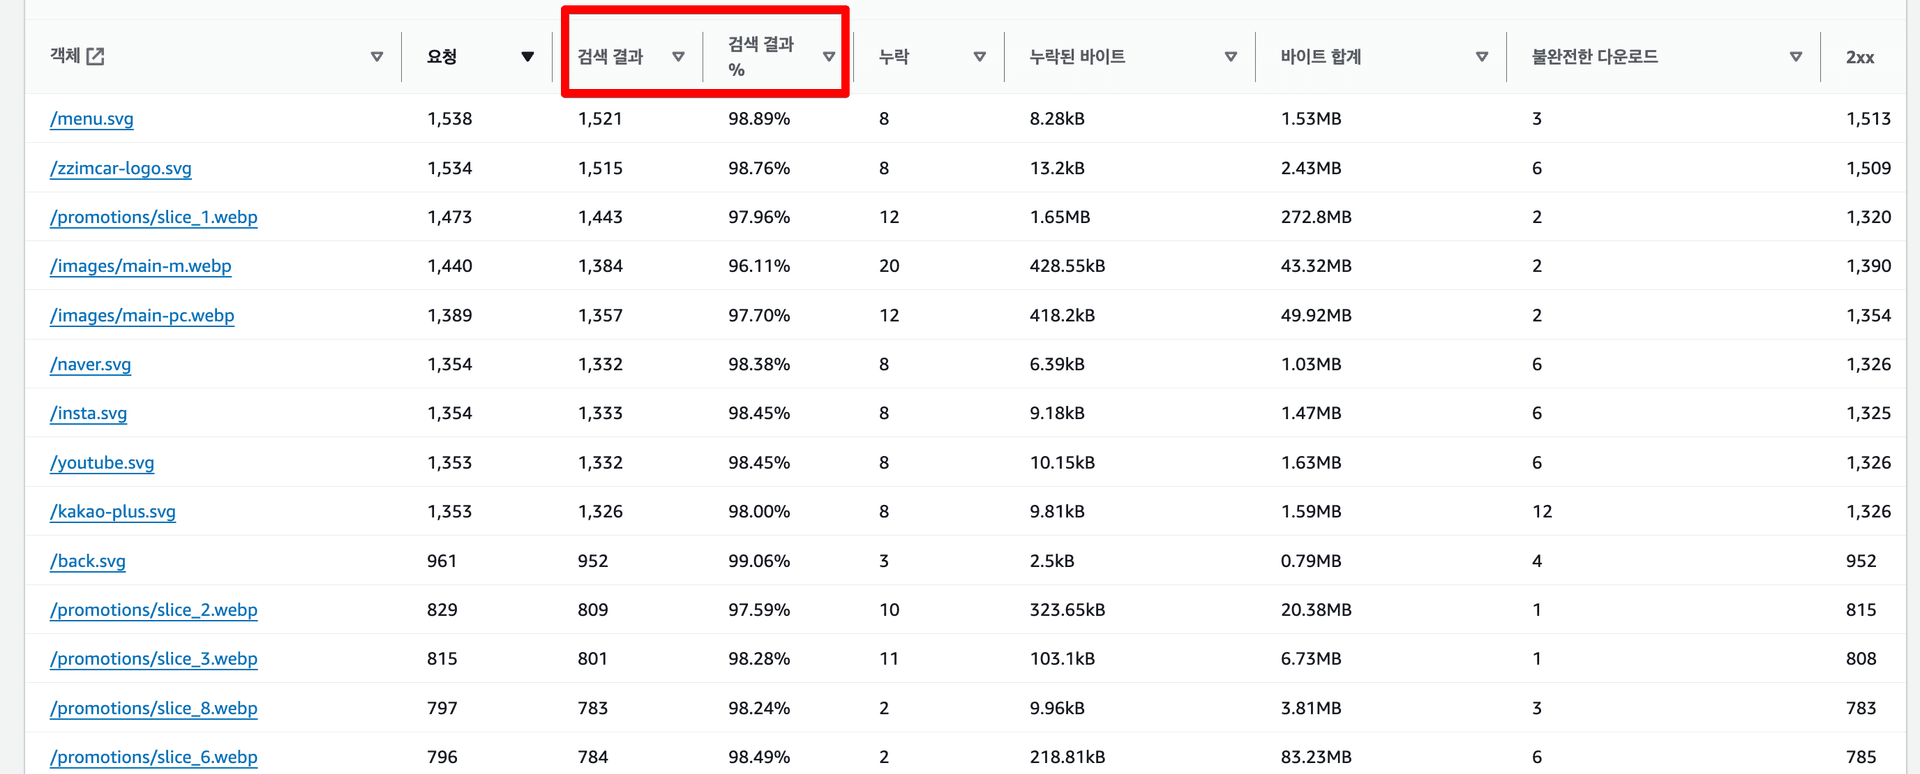Sort by the 누락 column arrow
This screenshot has width=1920, height=774.
[x=979, y=57]
